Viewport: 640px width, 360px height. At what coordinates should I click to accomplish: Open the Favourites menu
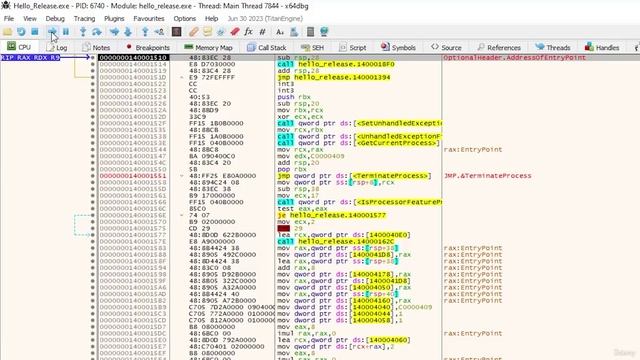click(149, 19)
